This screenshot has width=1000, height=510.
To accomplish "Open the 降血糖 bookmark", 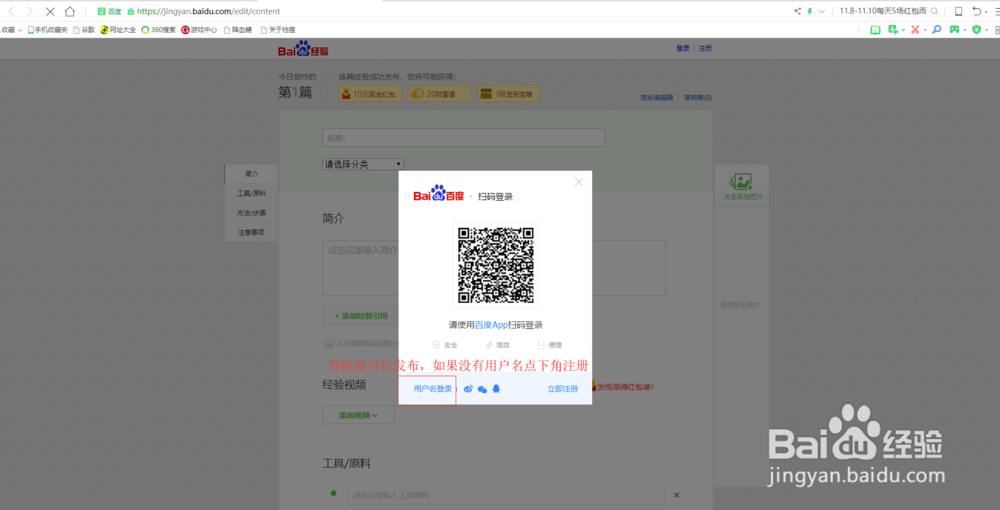I will point(237,30).
